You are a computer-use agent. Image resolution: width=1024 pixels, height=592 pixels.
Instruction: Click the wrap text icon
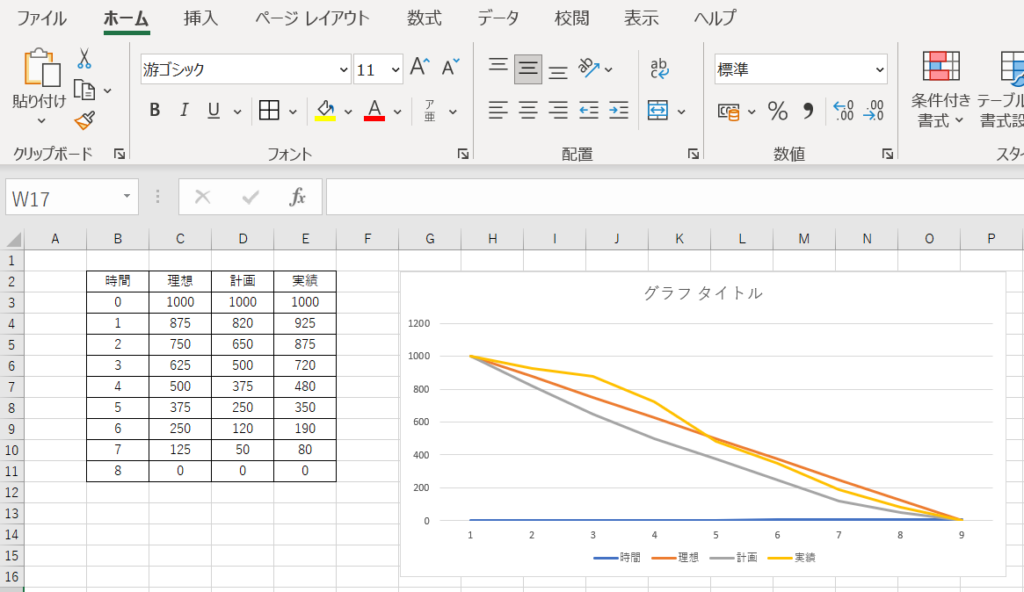(x=659, y=68)
